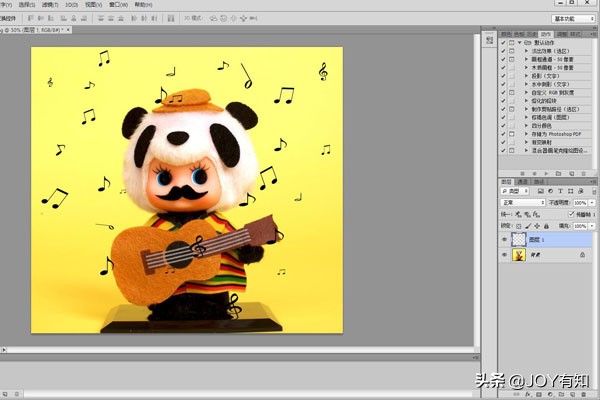Click the play action button
The height and width of the screenshot is (400, 600).
click(x=546, y=174)
